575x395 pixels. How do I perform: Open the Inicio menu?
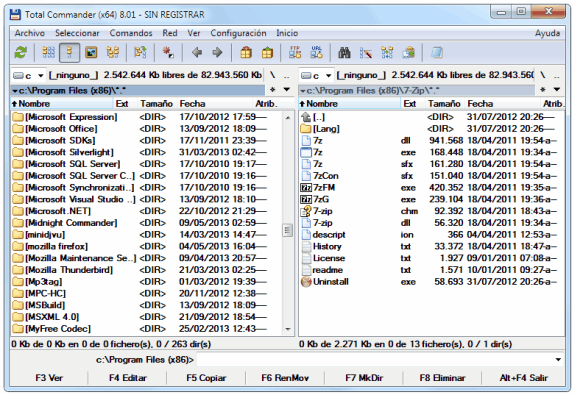point(287,33)
